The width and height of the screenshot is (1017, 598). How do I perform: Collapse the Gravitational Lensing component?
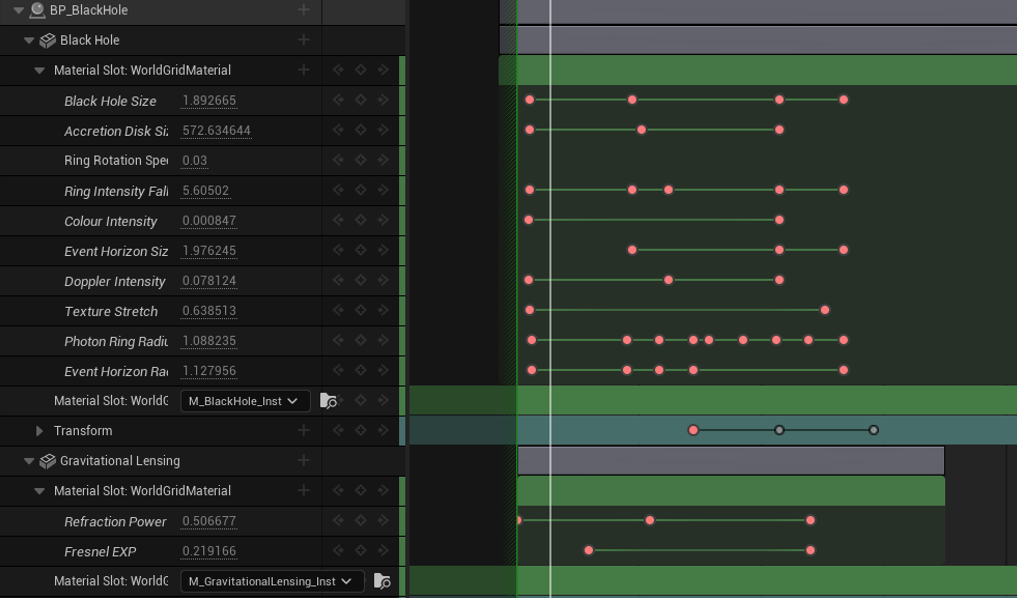pos(29,461)
